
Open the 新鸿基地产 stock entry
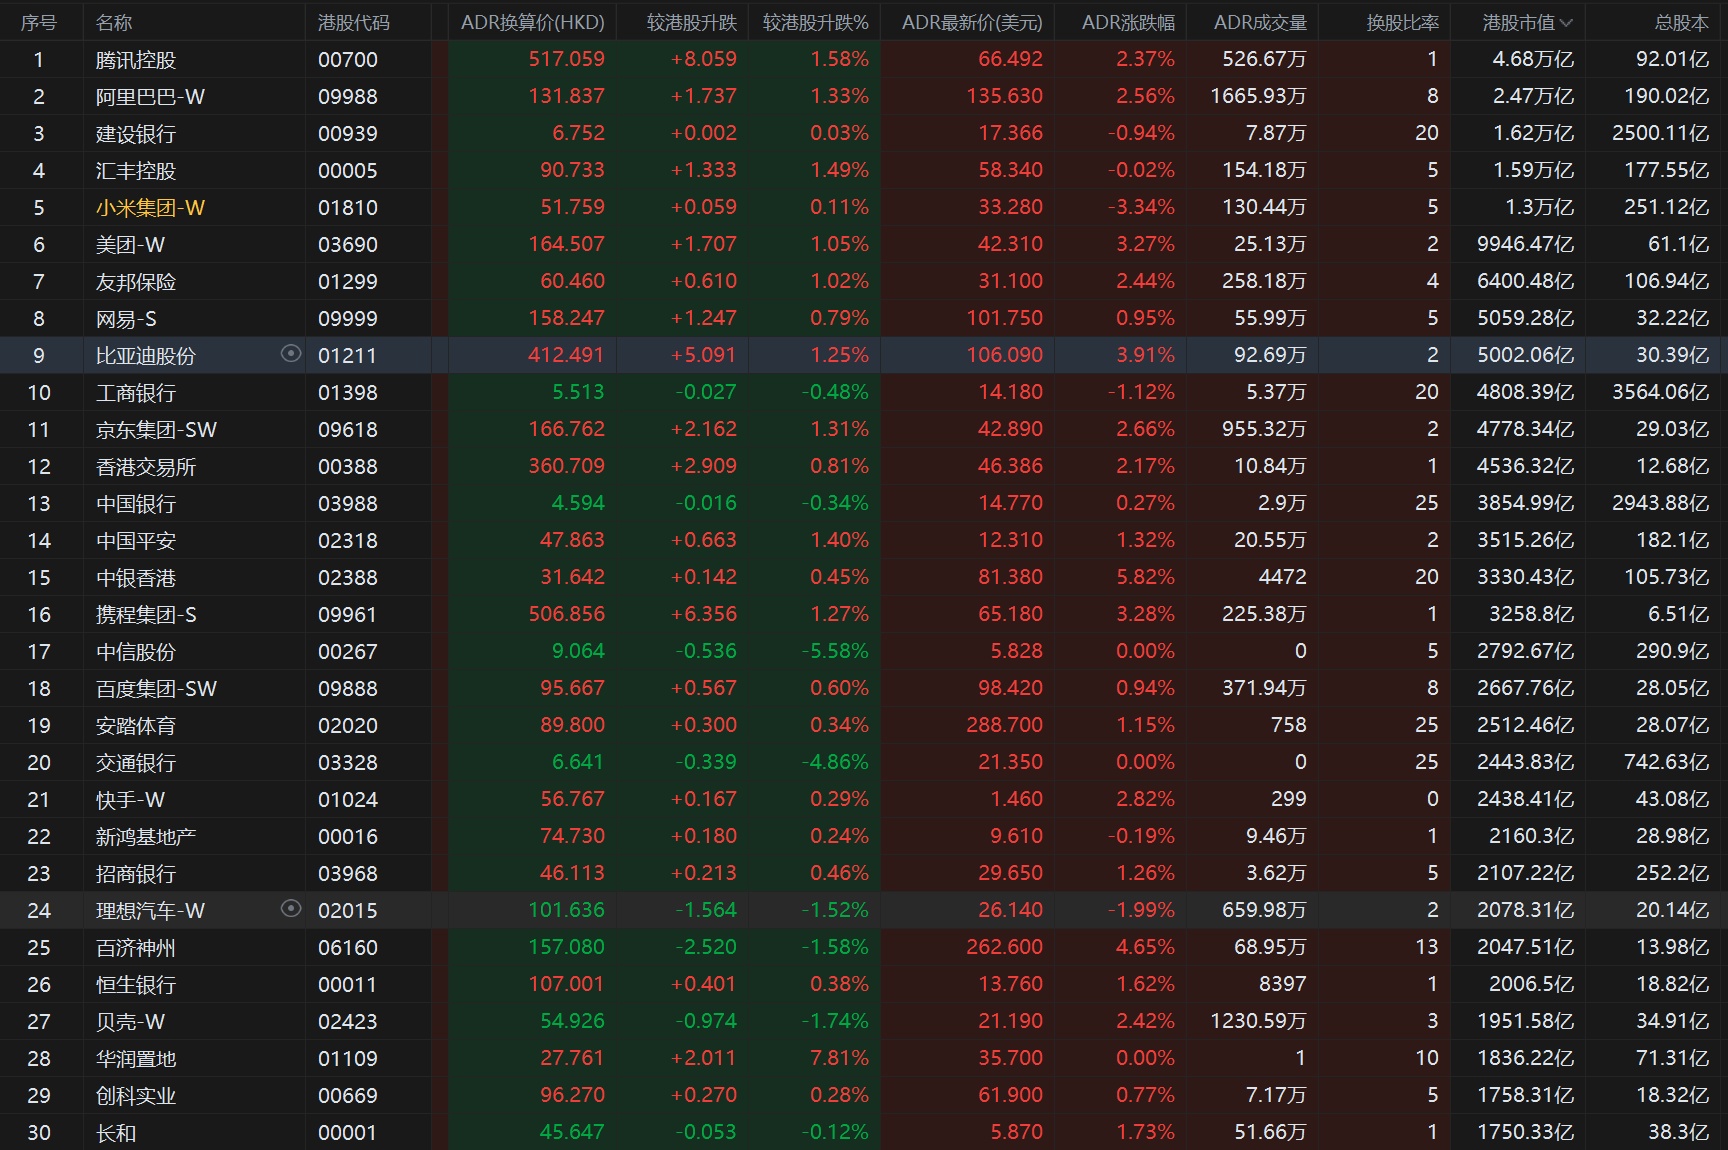(x=146, y=837)
